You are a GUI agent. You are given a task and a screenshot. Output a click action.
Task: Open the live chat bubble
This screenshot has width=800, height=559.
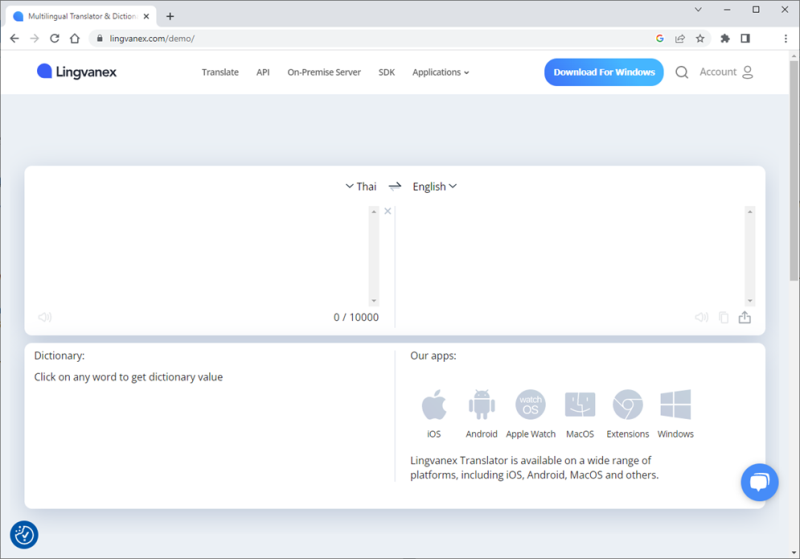pos(759,482)
